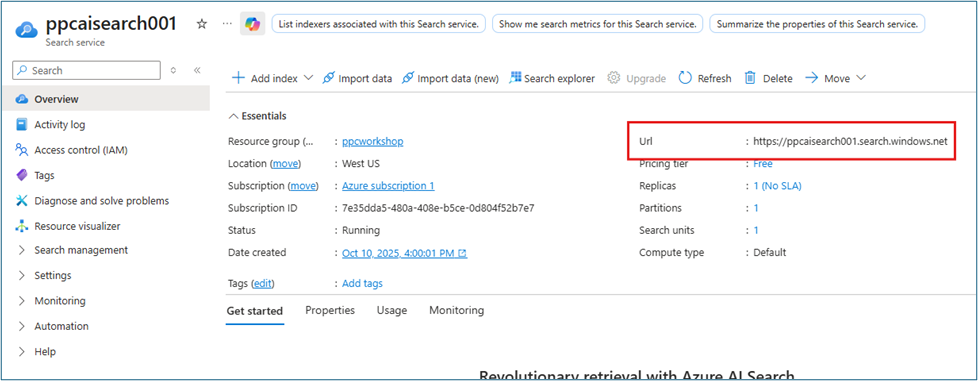Click the magnifier icon in the Search box

22,70
